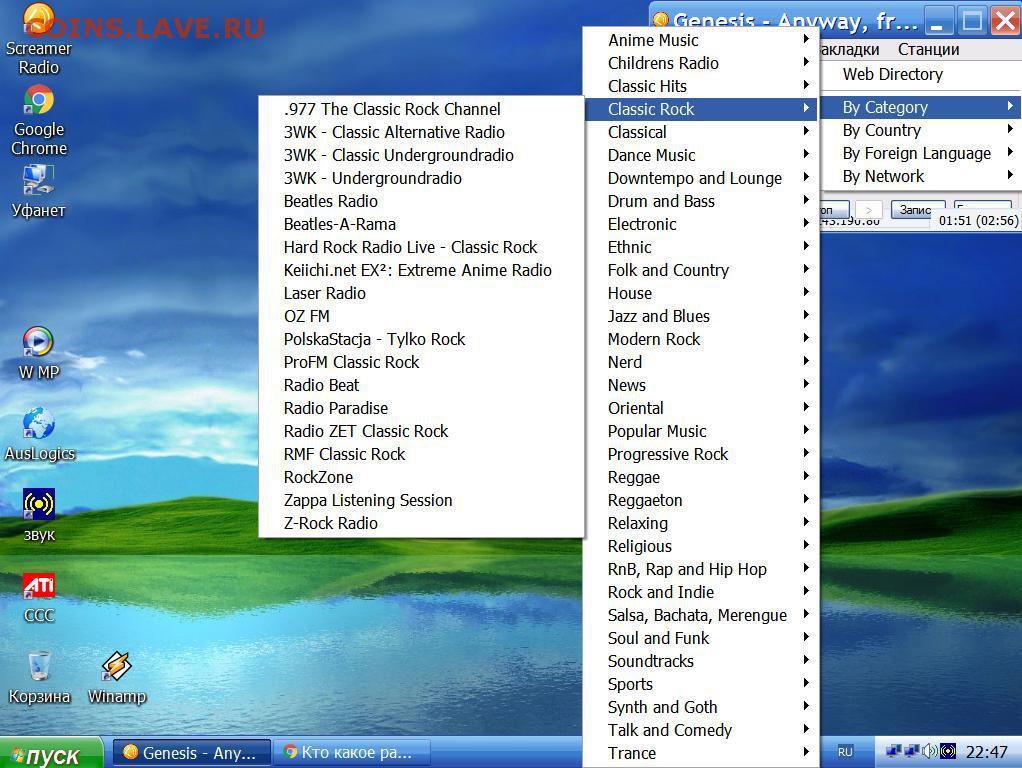Play ProFM Classic Rock station

click(x=421, y=362)
